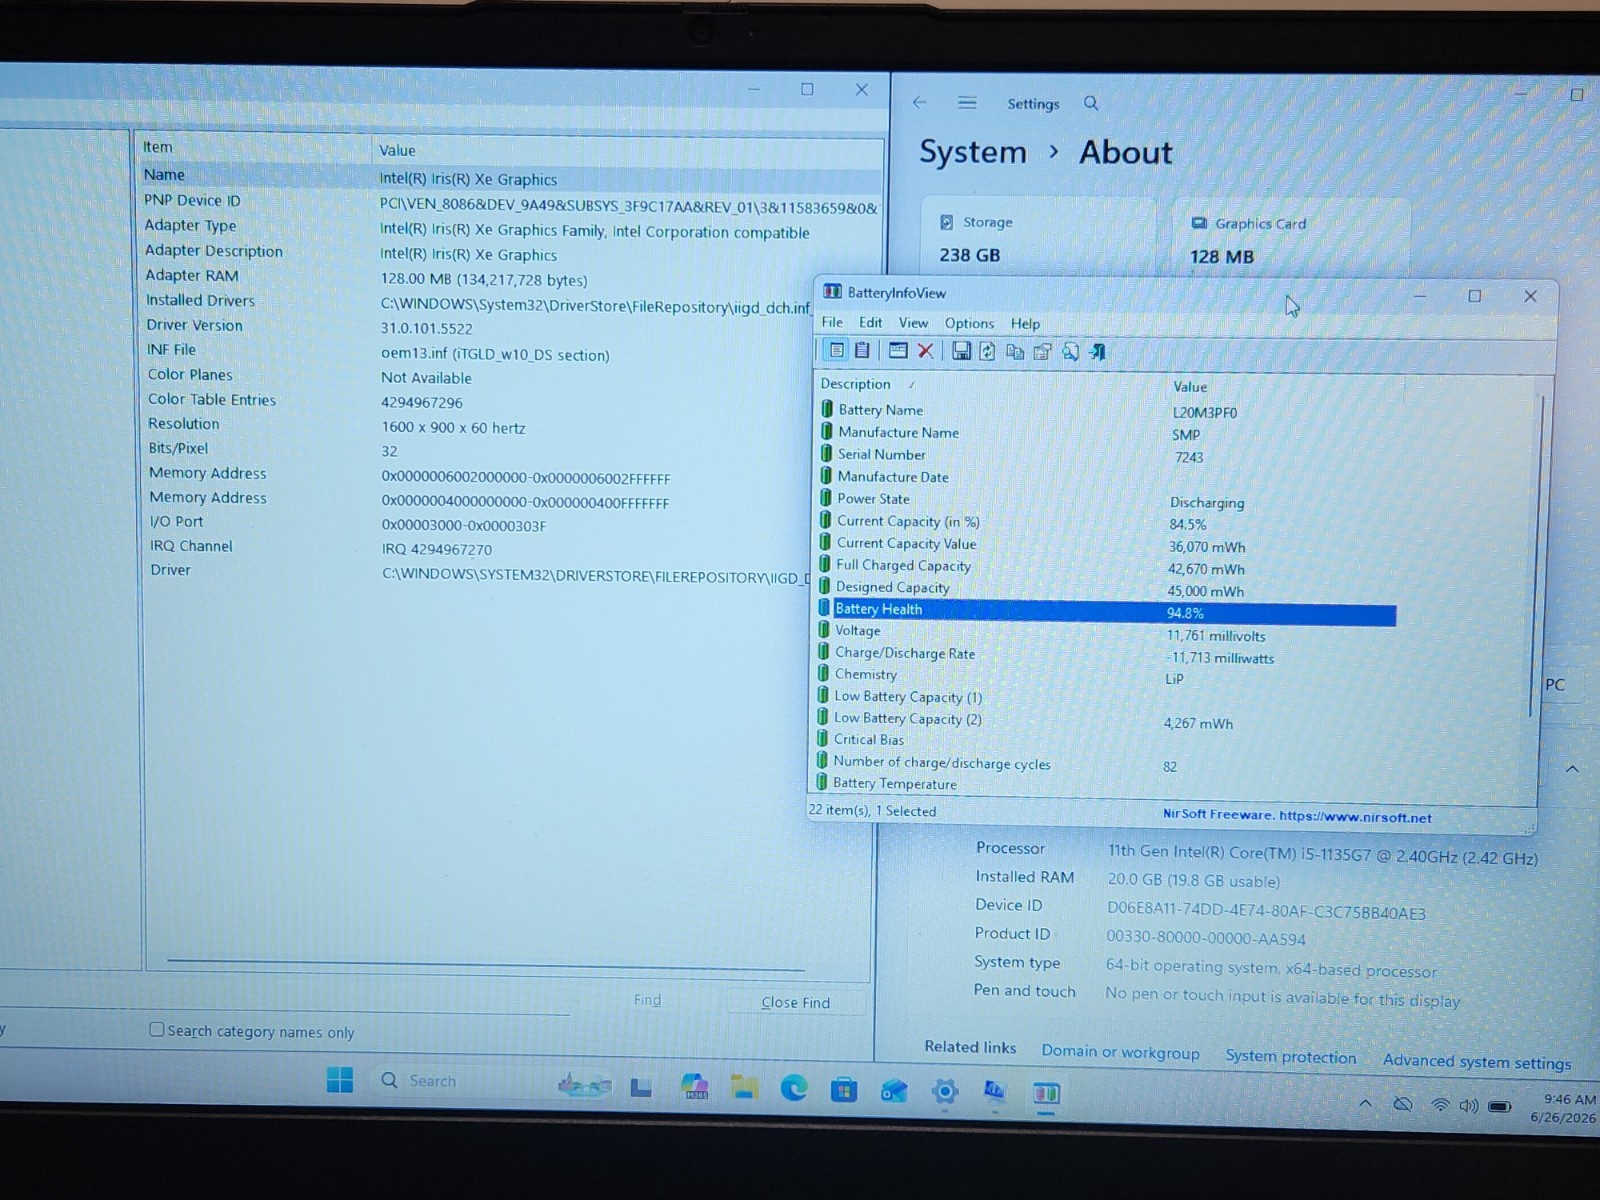Click the clipboard Battery Log toolbar icon
The width and height of the screenshot is (1600, 1200).
tap(862, 351)
